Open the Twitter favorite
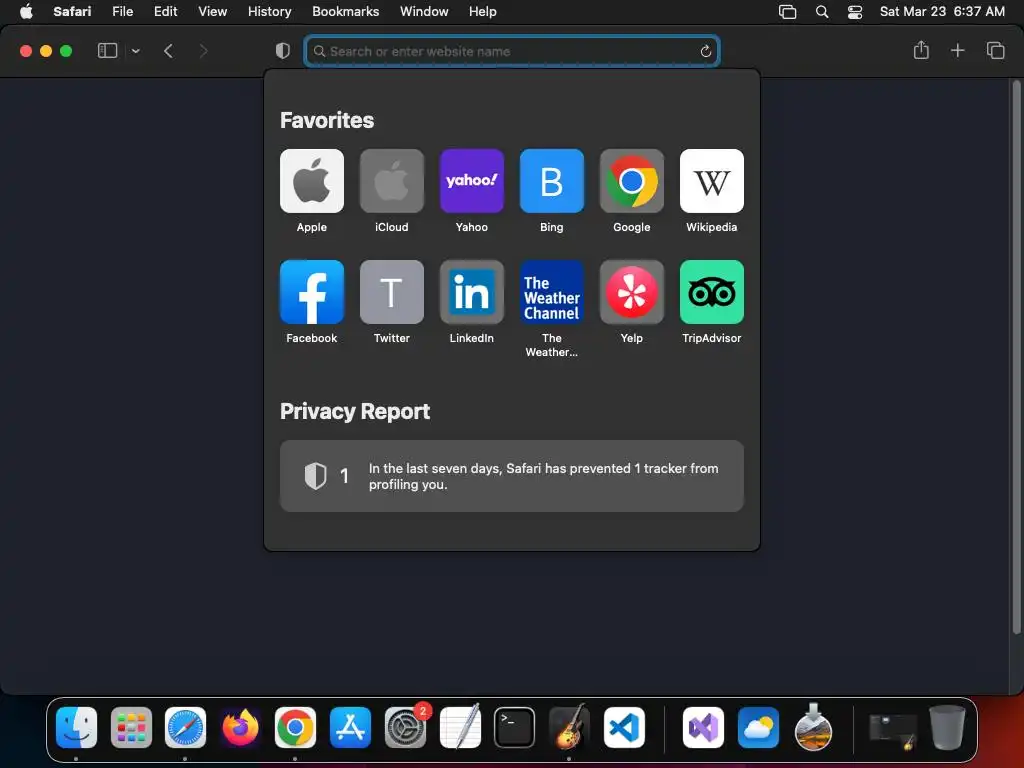Screen dimensions: 1024x768 pyautogui.click(x=392, y=292)
